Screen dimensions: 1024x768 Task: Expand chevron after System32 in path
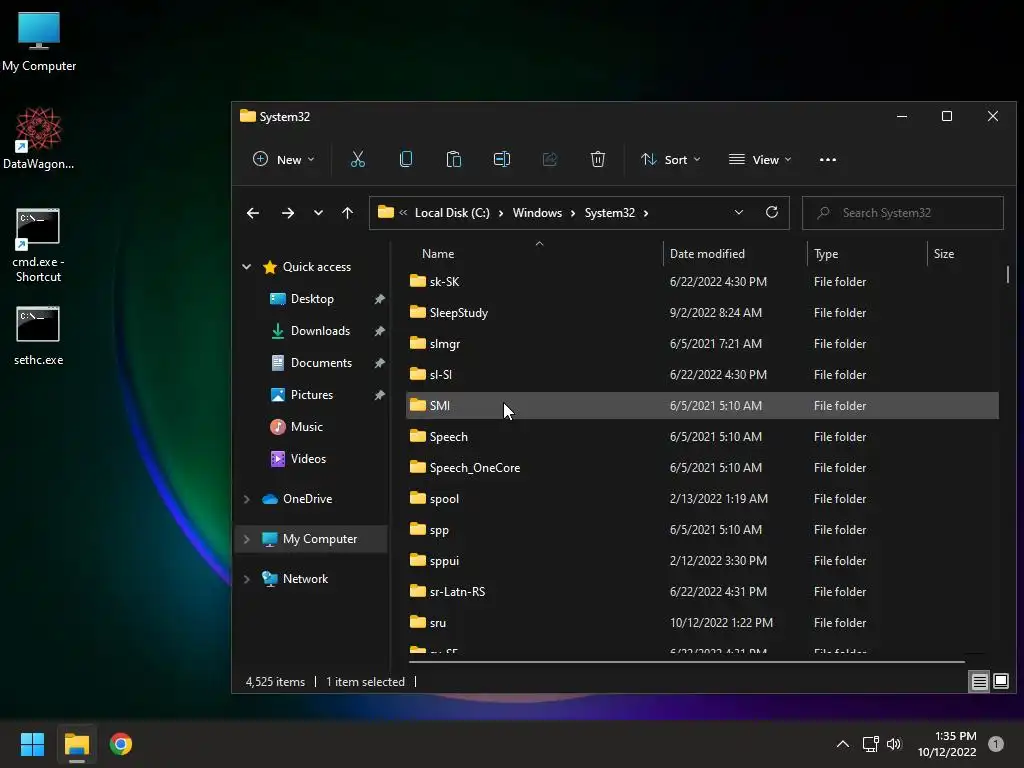646,214
